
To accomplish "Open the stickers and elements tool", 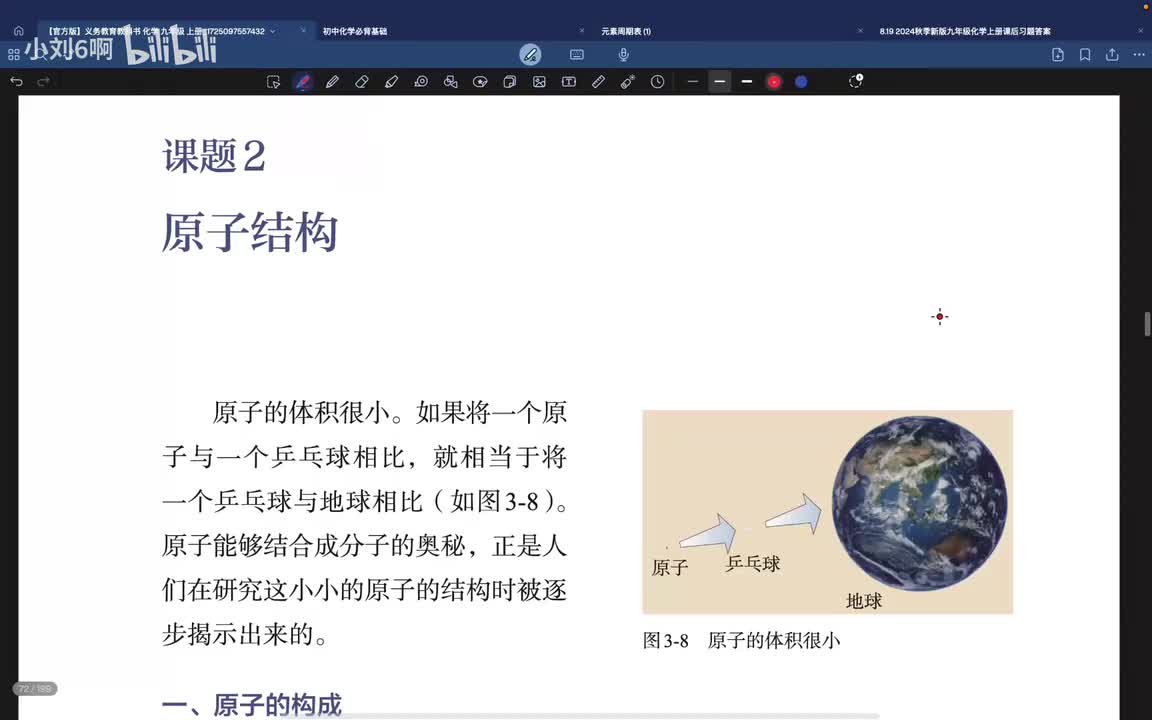I will 480,82.
